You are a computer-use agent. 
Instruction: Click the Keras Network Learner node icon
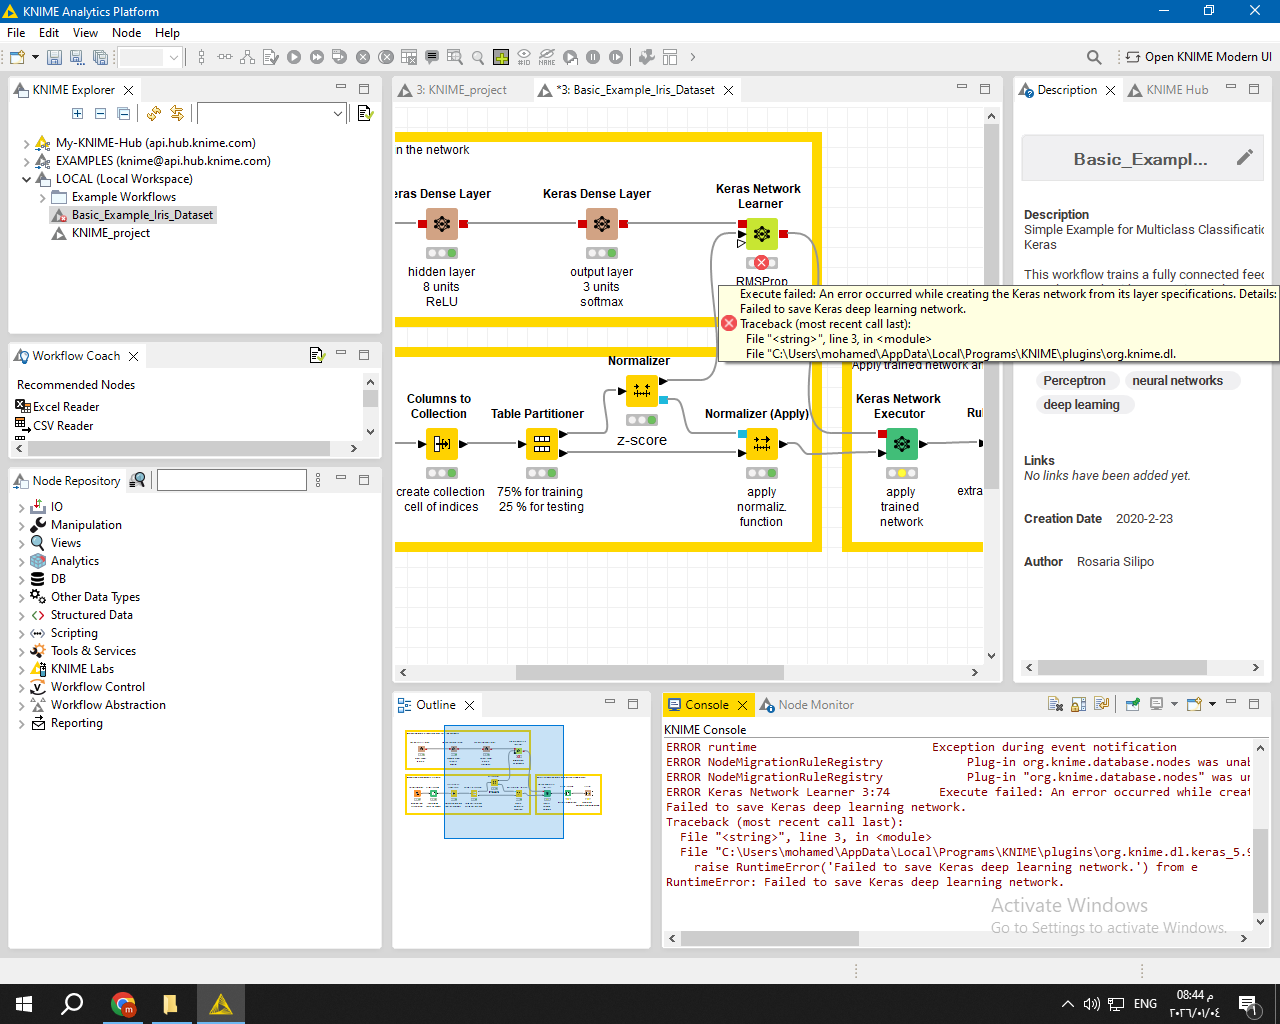tap(761, 234)
